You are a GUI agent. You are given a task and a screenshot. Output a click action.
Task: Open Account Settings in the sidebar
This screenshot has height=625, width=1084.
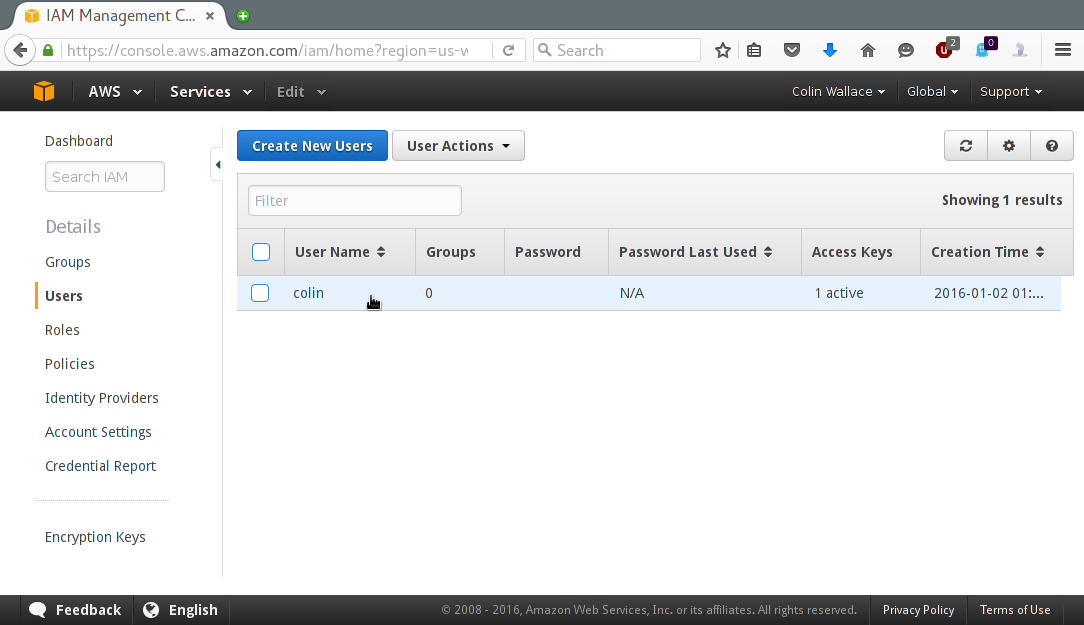click(98, 432)
